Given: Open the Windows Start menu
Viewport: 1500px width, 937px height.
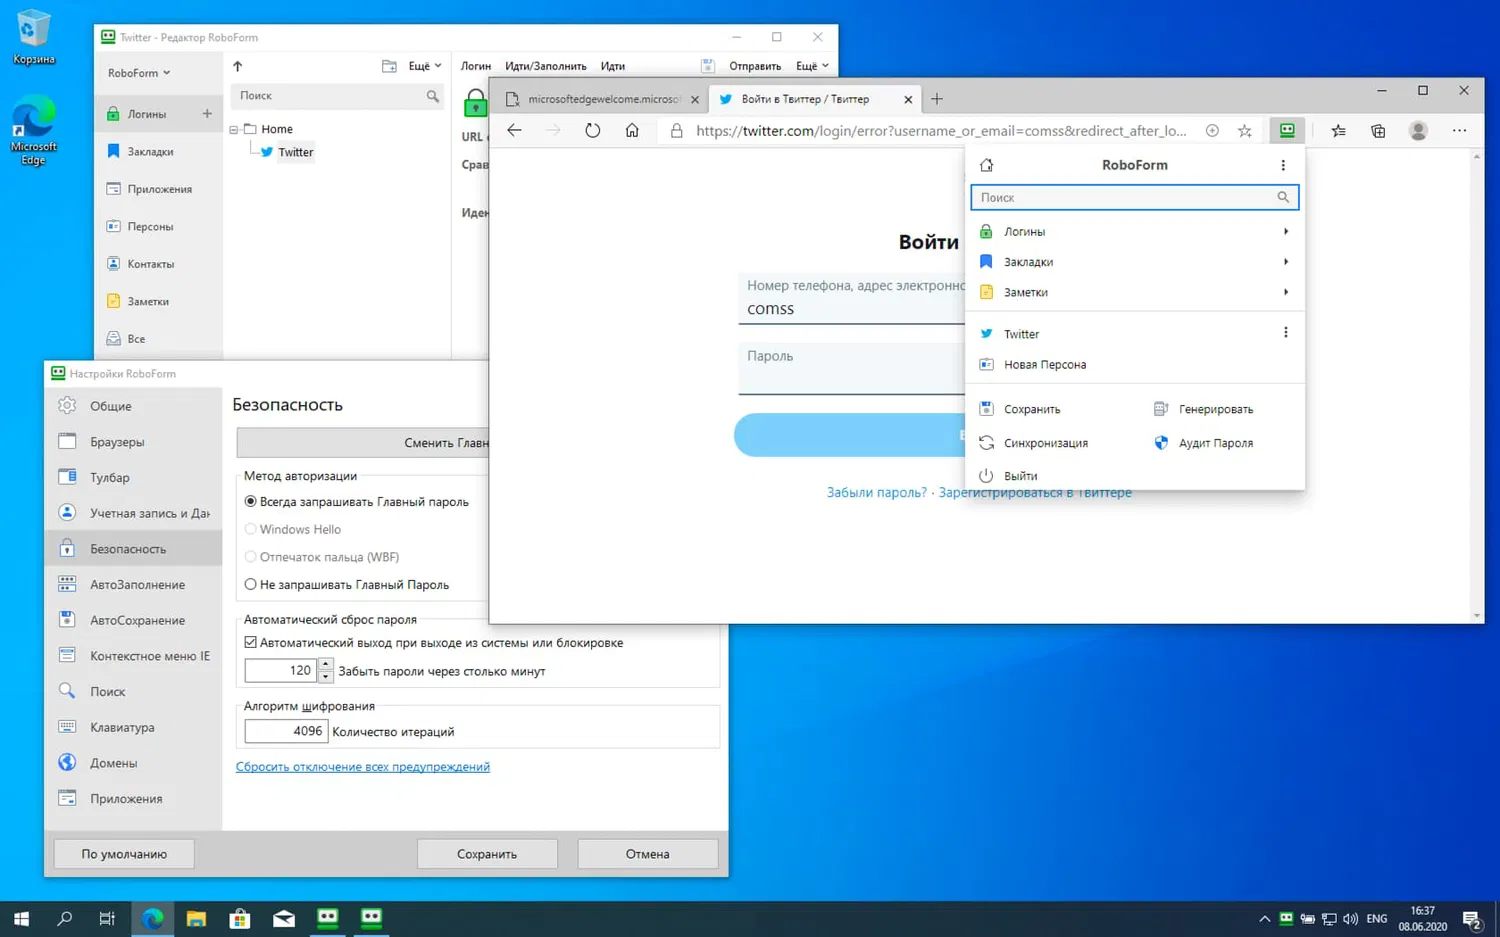Looking at the screenshot, I should tap(21, 918).
